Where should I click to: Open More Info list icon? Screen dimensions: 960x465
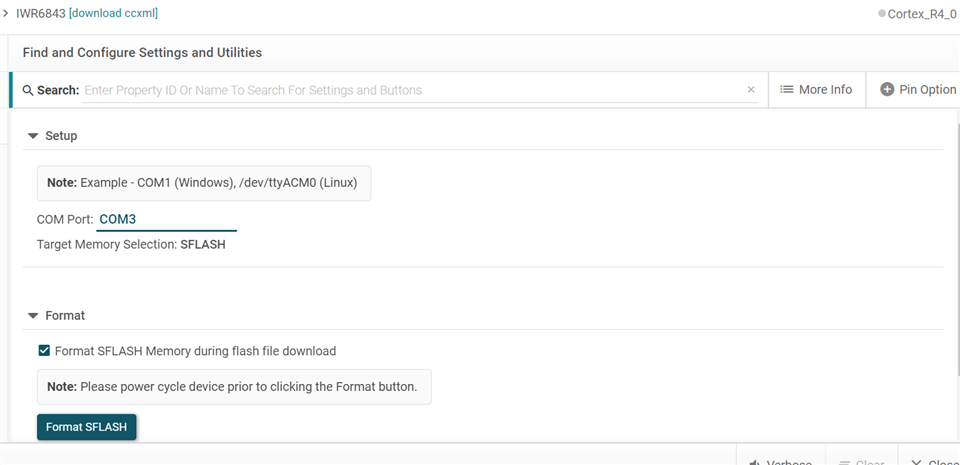(x=787, y=90)
